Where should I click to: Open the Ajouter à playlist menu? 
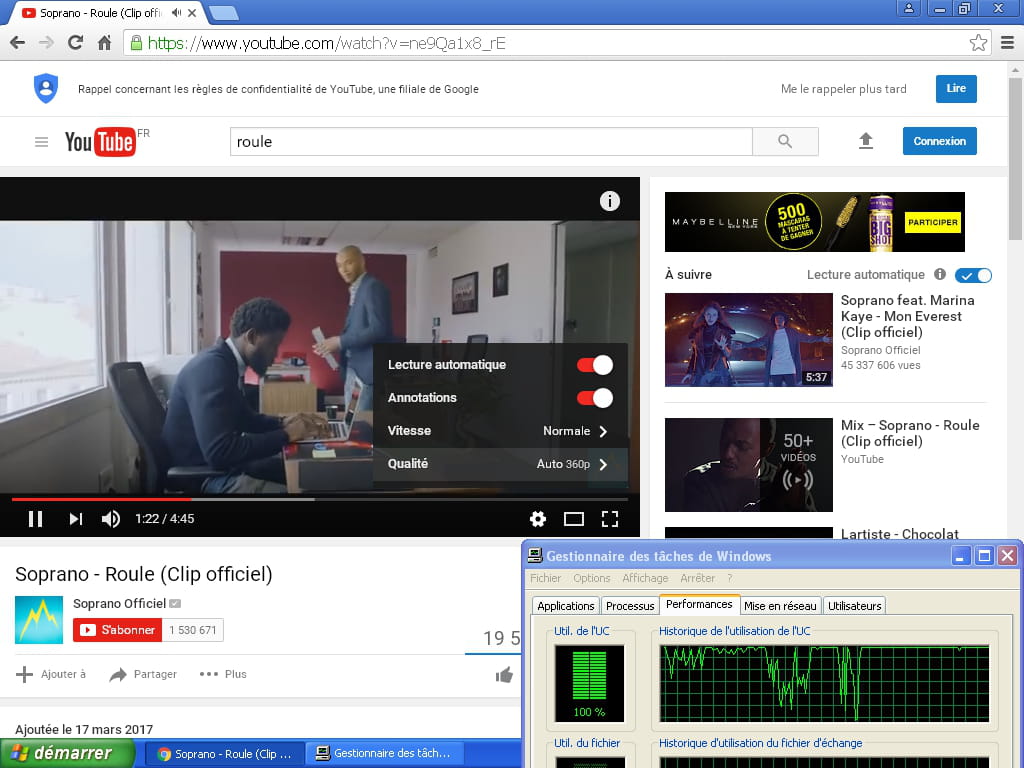[50, 674]
